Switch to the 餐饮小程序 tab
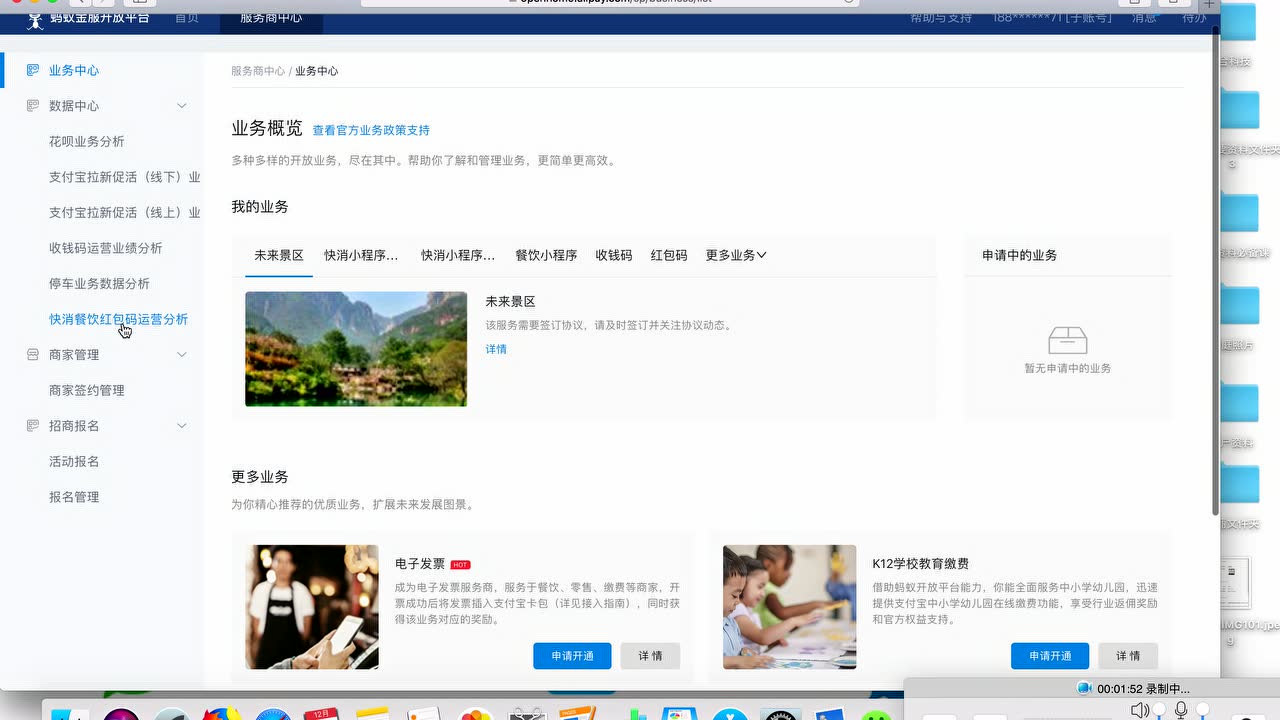This screenshot has width=1280, height=720. 546,255
